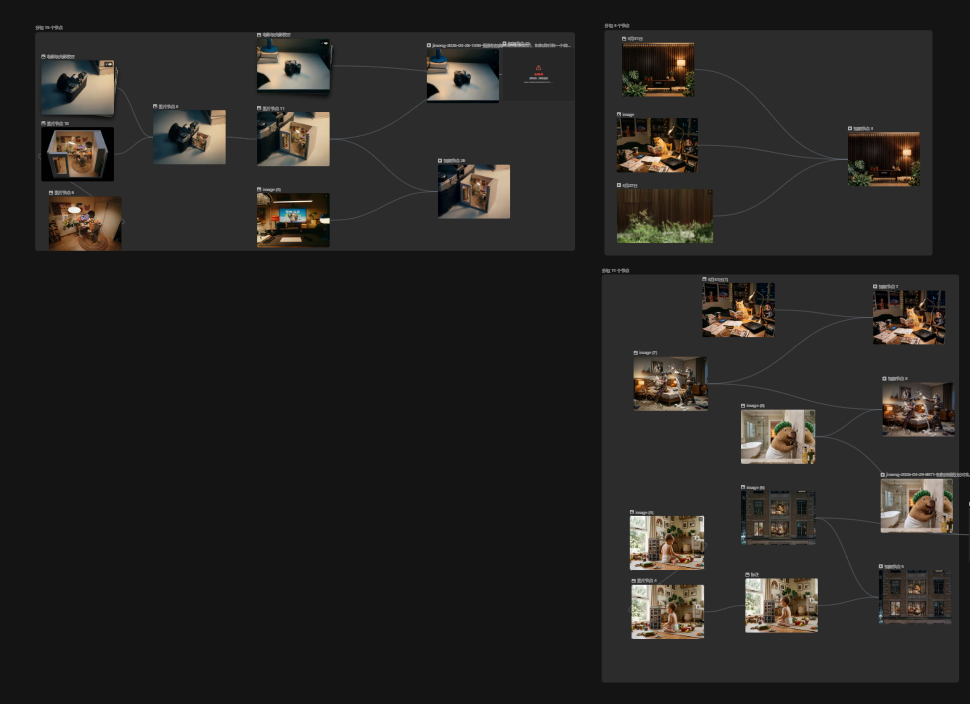This screenshot has width=970, height=704.
Task: Open the stacked camera photos node
Action: coord(78,88)
